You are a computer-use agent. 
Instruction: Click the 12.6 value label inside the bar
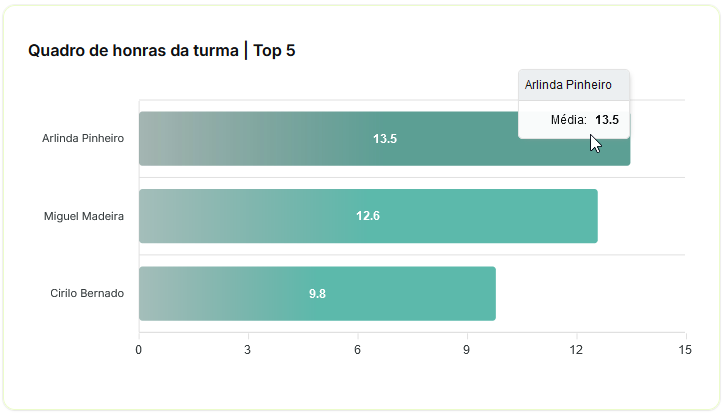[x=368, y=216]
